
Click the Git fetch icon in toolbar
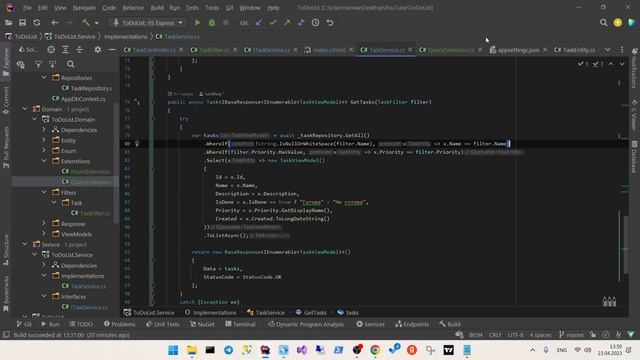pyautogui.click(x=301, y=23)
